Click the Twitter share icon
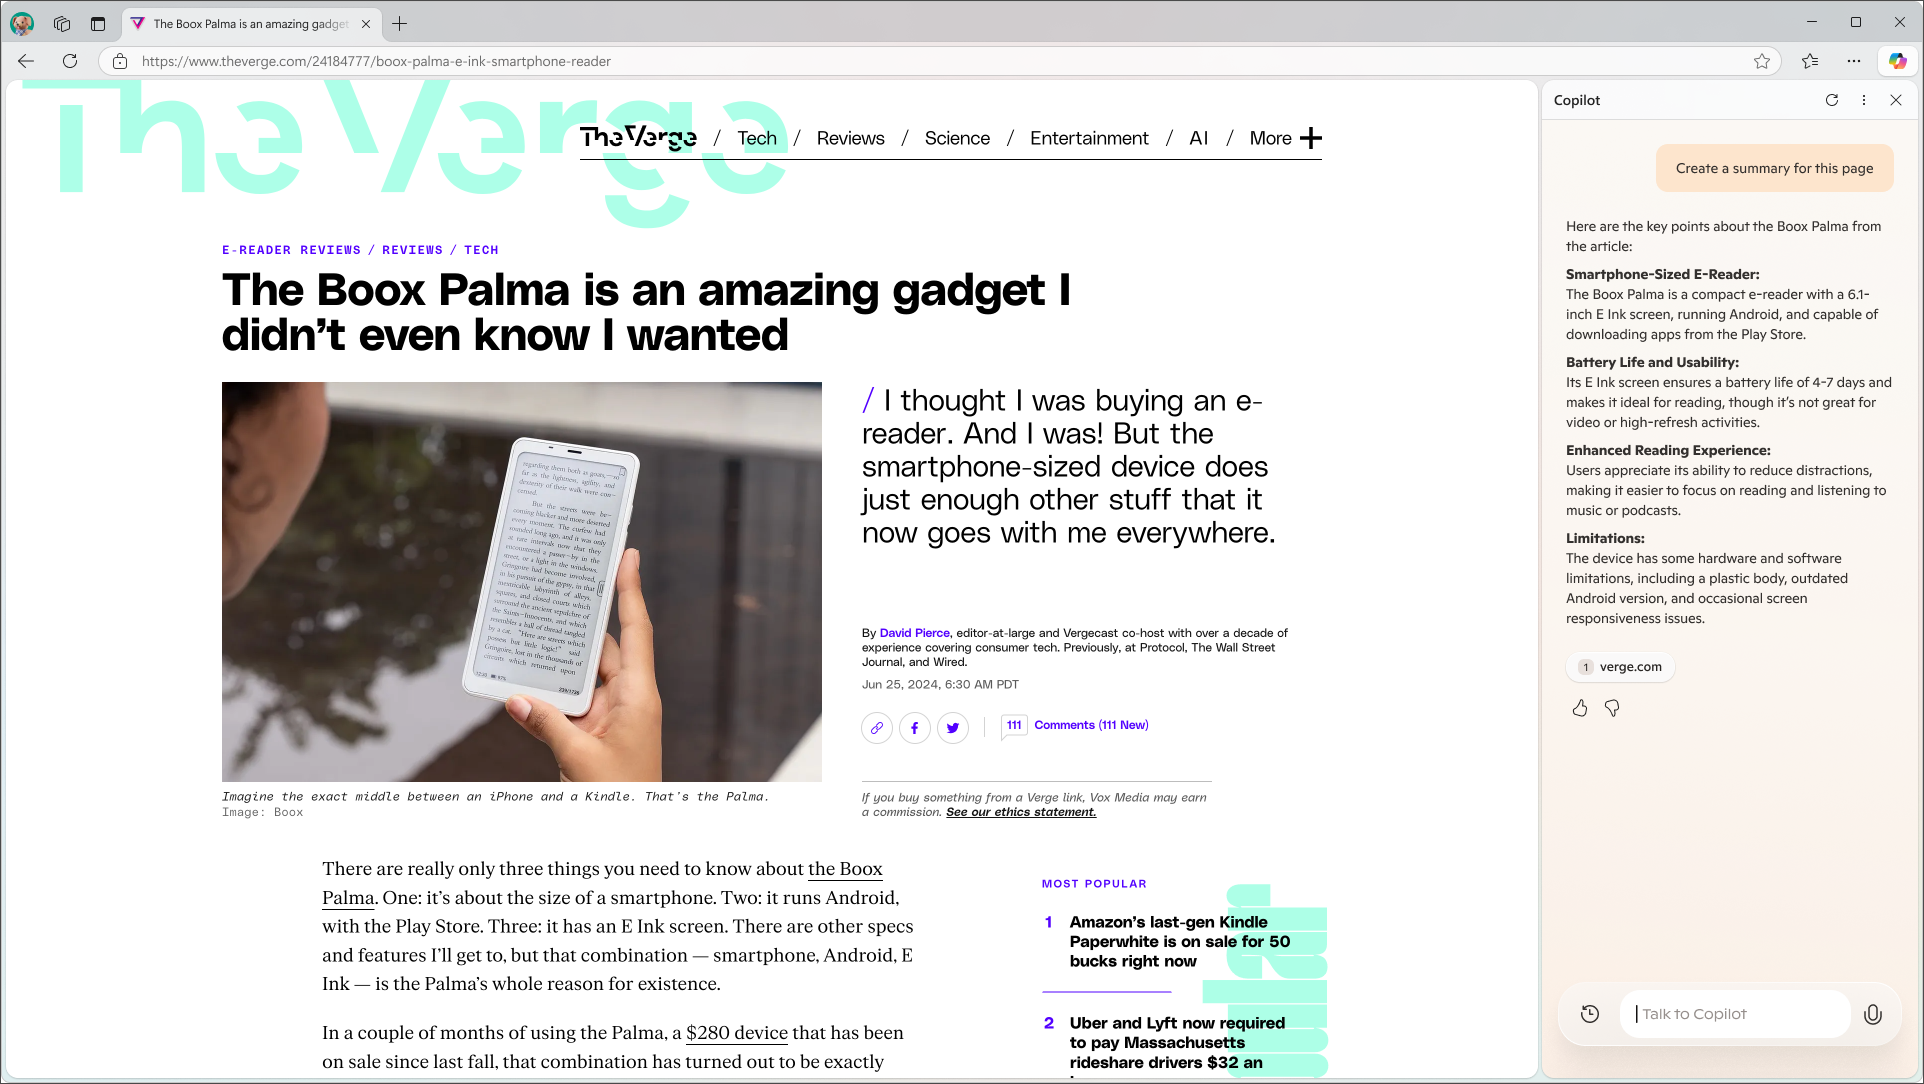 [x=953, y=728]
